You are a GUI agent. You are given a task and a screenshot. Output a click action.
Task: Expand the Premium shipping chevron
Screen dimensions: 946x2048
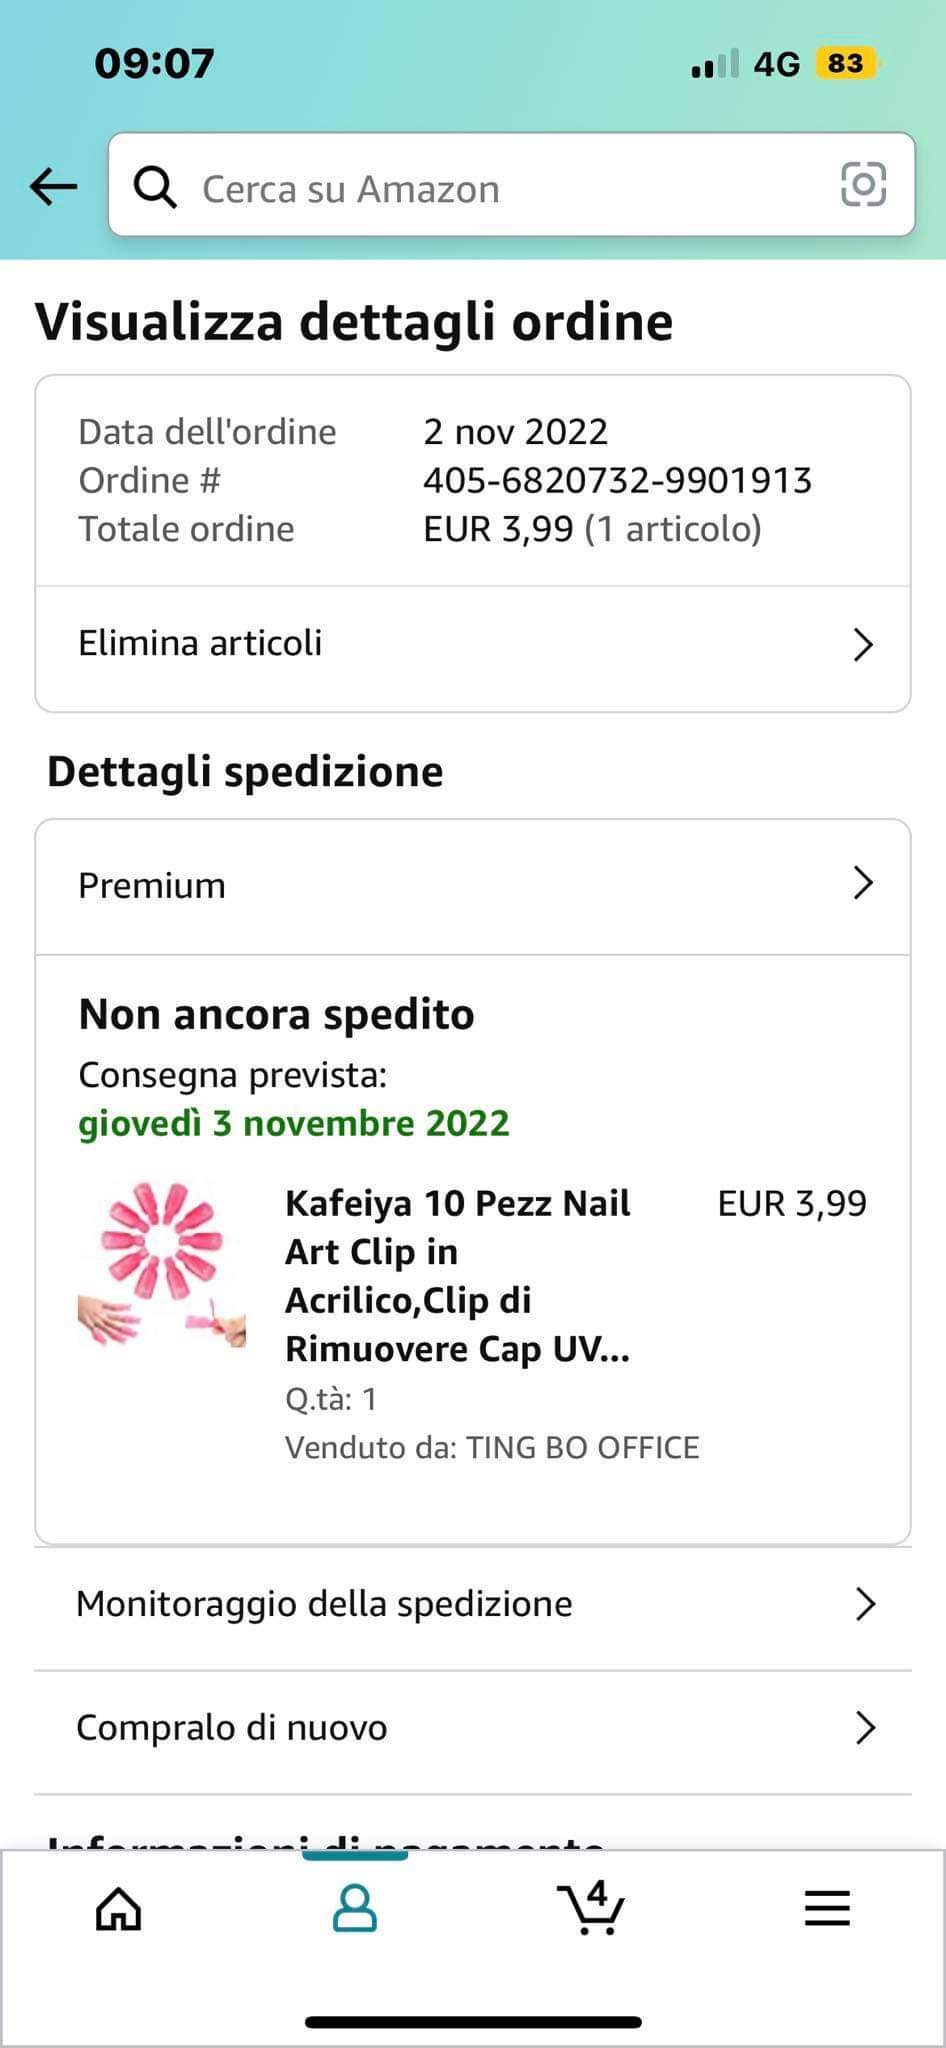863,884
